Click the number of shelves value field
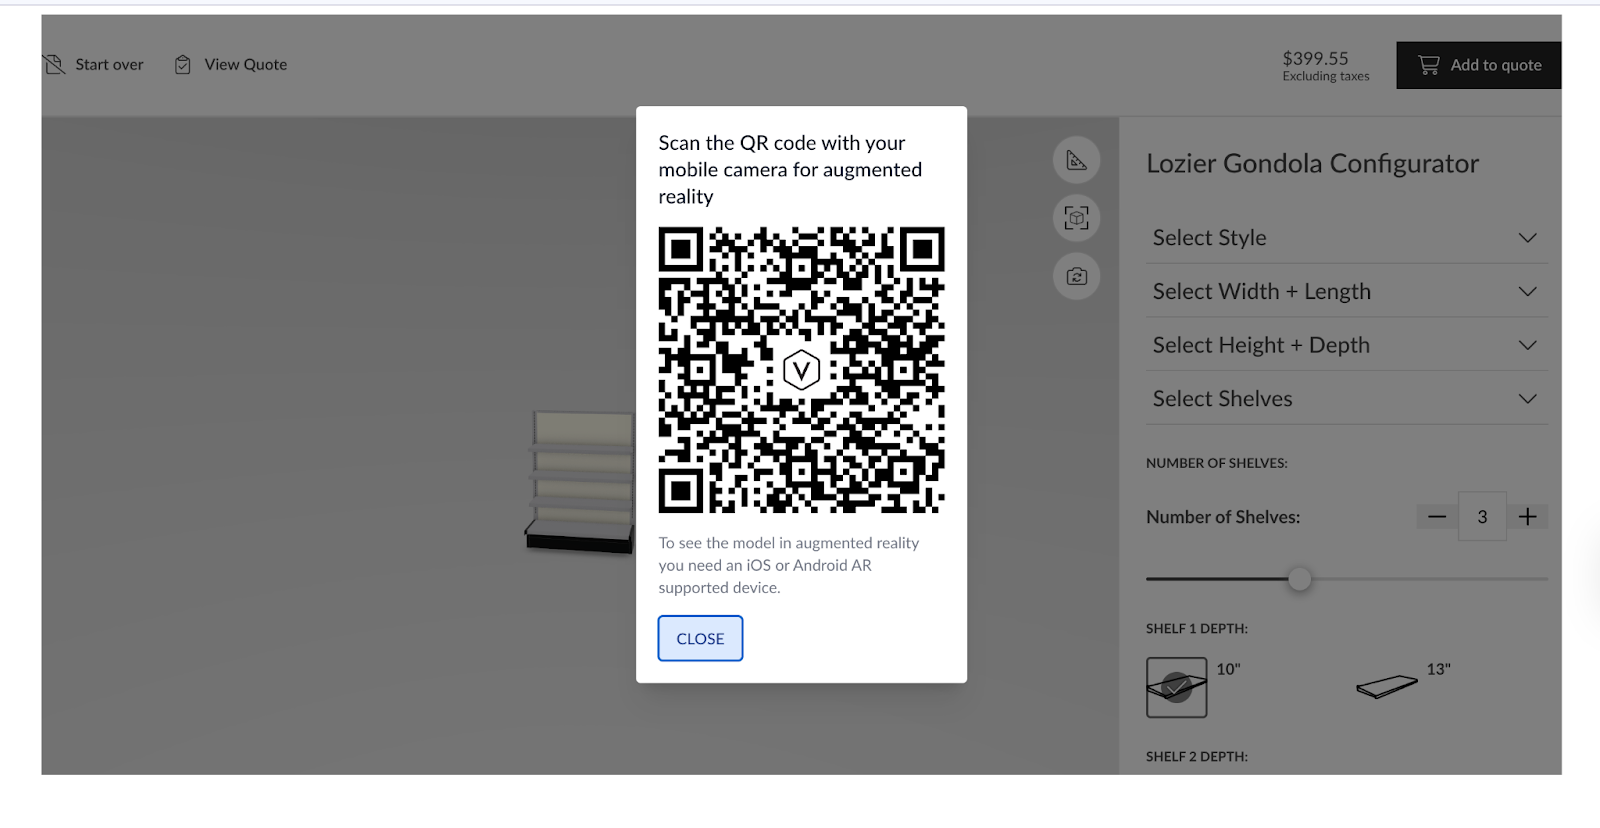The height and width of the screenshot is (828, 1600). (1482, 517)
